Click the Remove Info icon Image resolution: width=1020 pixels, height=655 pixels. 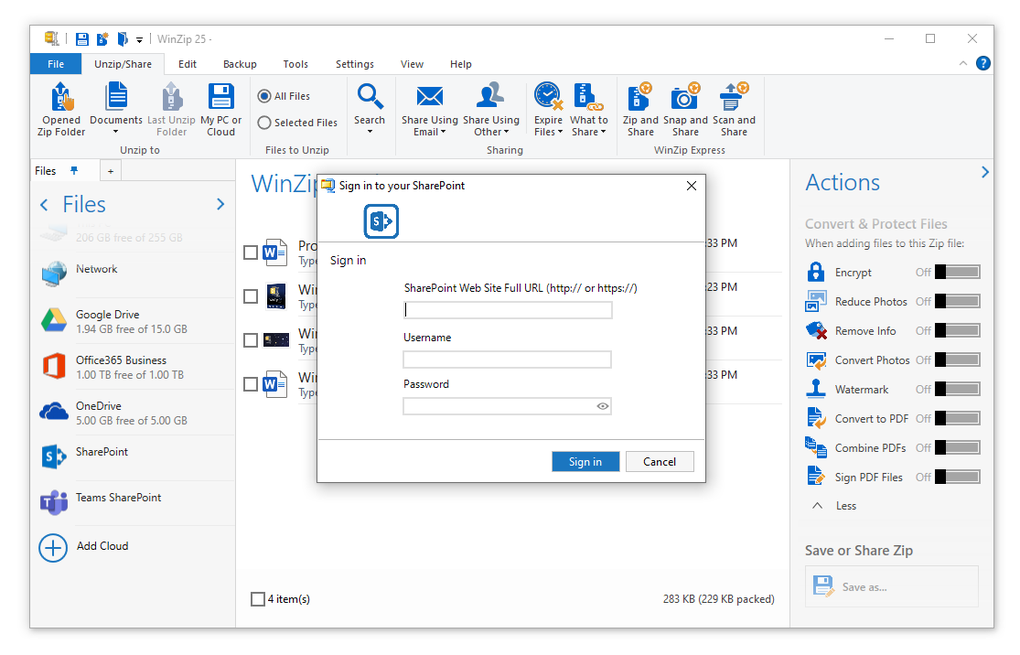pos(816,330)
